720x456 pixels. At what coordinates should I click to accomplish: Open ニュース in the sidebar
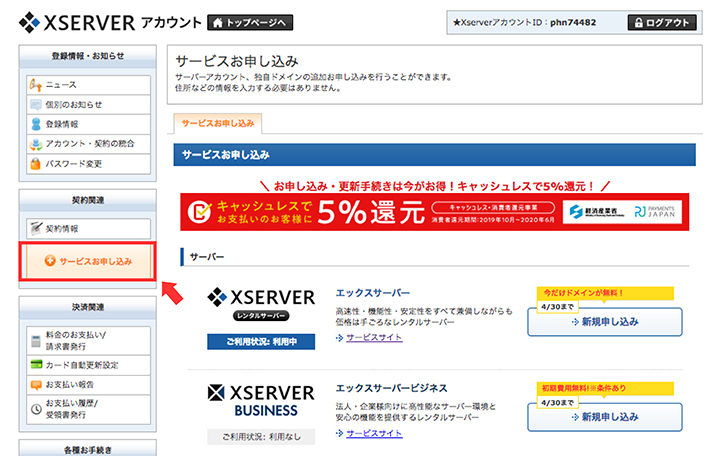click(88, 85)
